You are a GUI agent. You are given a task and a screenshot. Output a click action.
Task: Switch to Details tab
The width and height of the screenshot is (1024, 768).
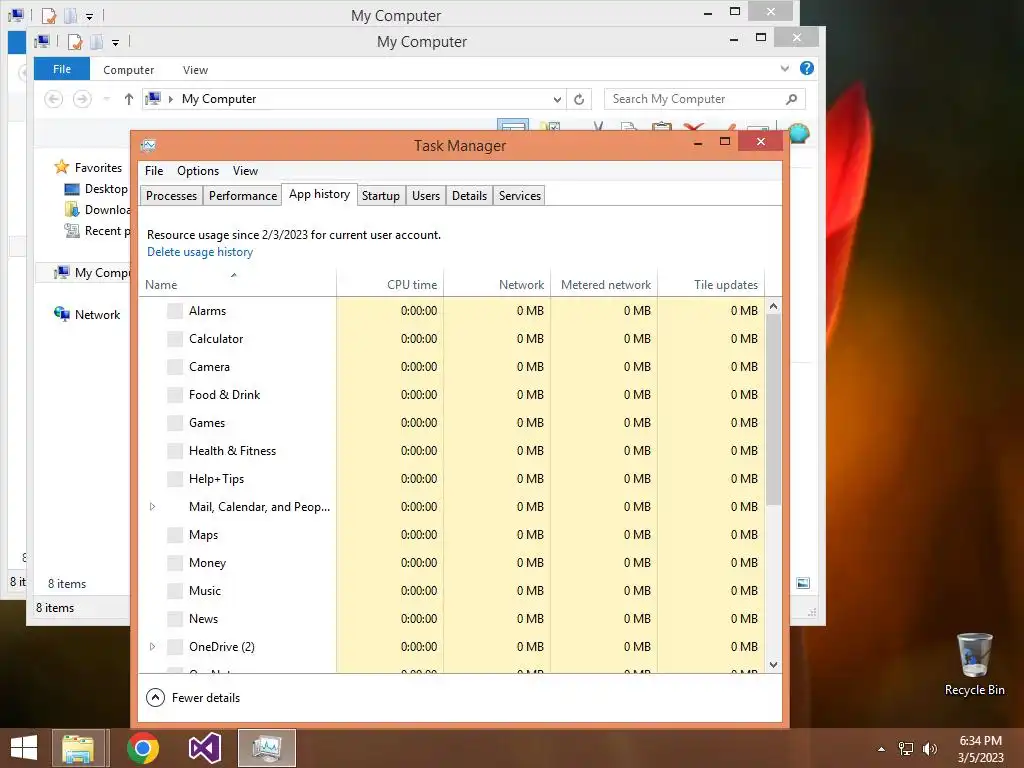click(x=470, y=196)
